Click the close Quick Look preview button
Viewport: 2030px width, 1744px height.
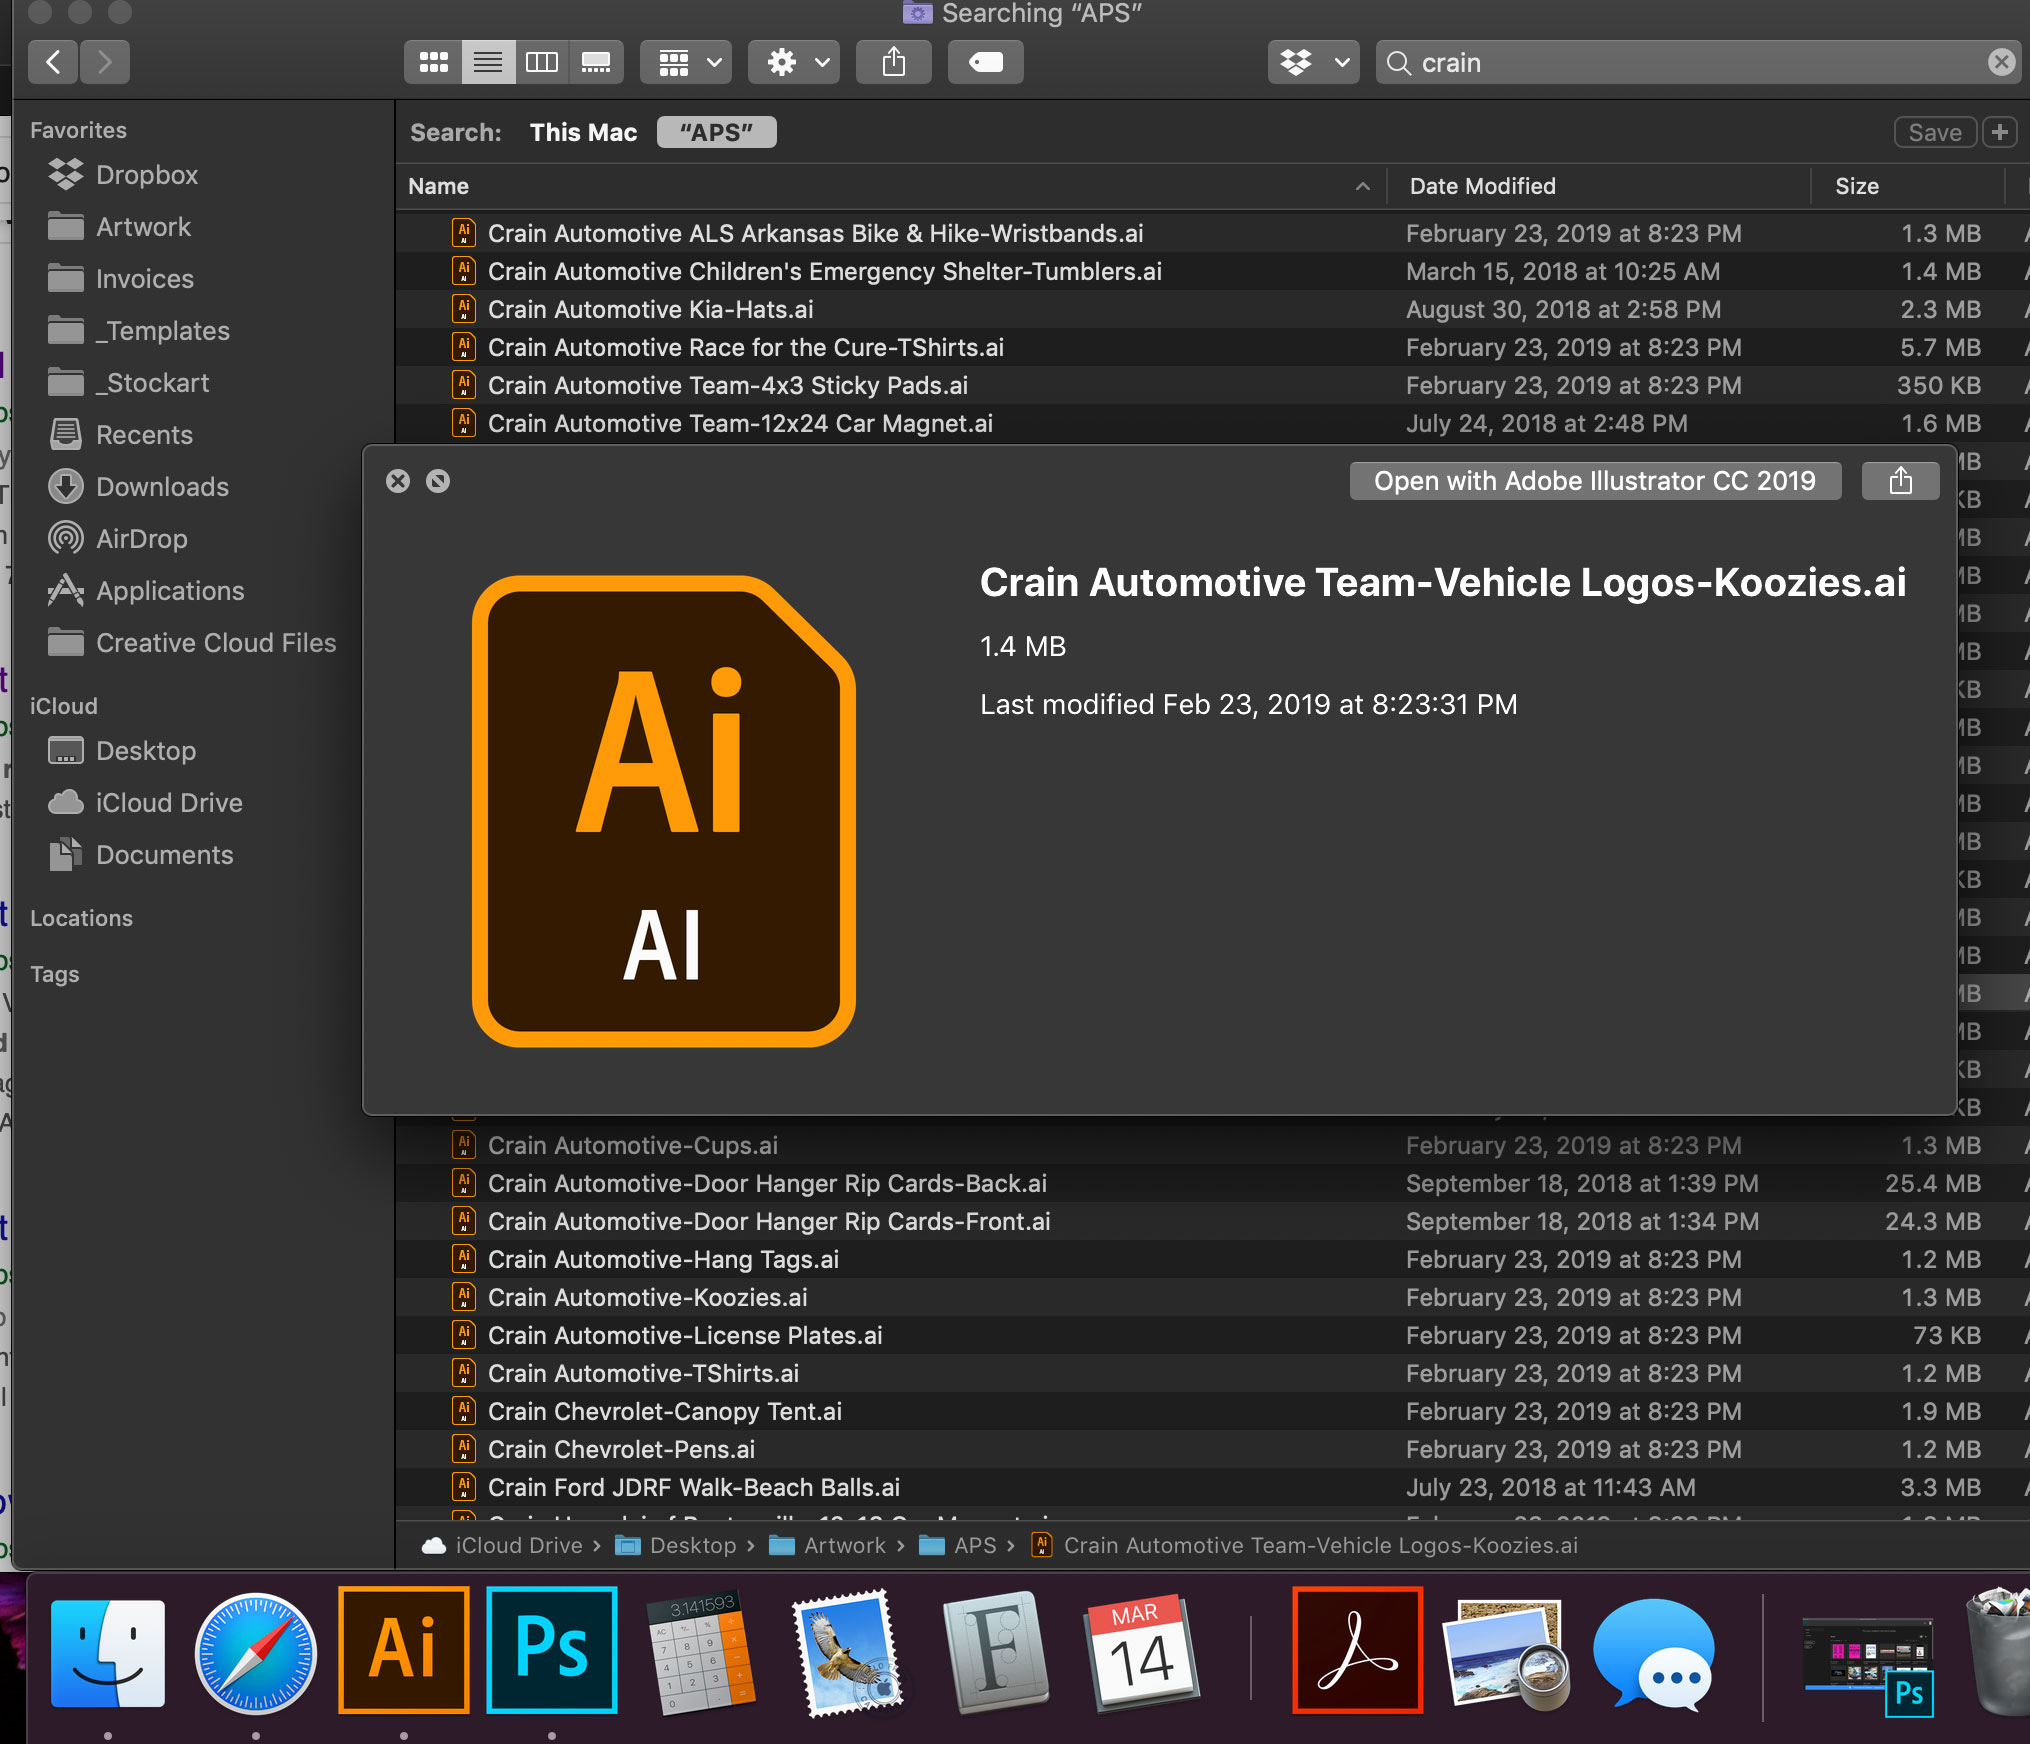coord(399,480)
